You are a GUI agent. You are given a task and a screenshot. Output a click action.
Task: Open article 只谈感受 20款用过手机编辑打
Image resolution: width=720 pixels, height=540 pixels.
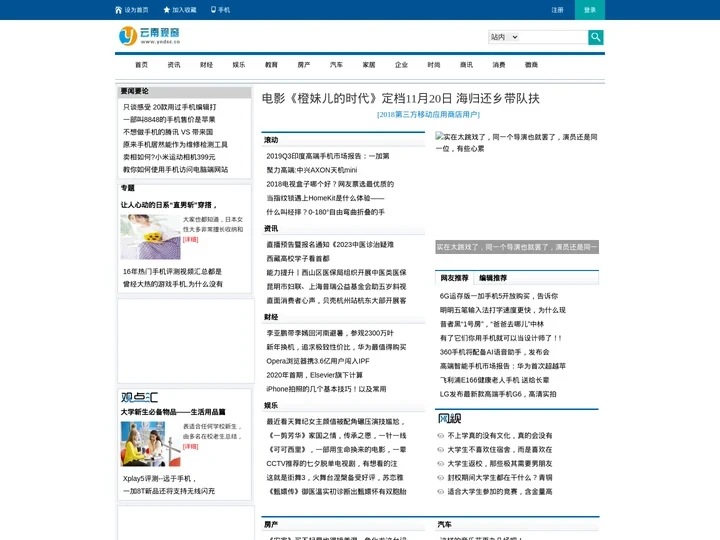click(169, 107)
